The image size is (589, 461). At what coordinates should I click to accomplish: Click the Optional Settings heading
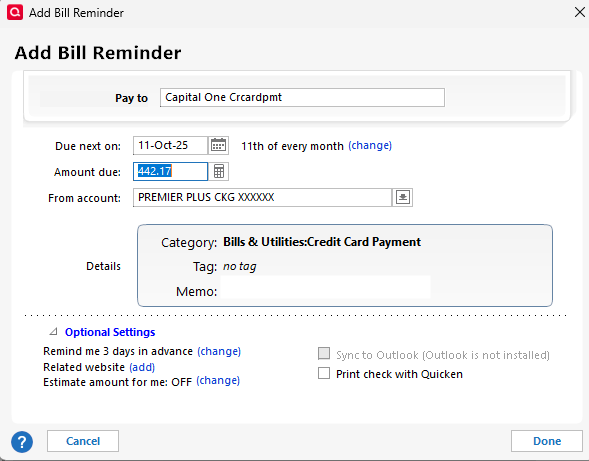tap(110, 332)
